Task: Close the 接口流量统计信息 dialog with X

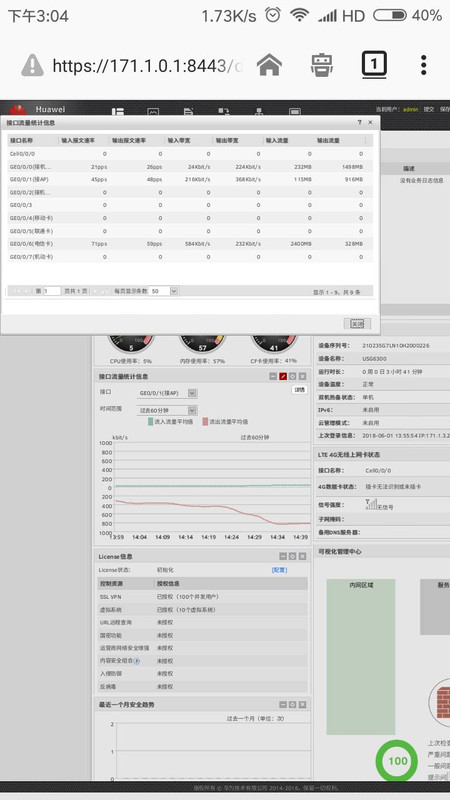Action: [x=370, y=122]
